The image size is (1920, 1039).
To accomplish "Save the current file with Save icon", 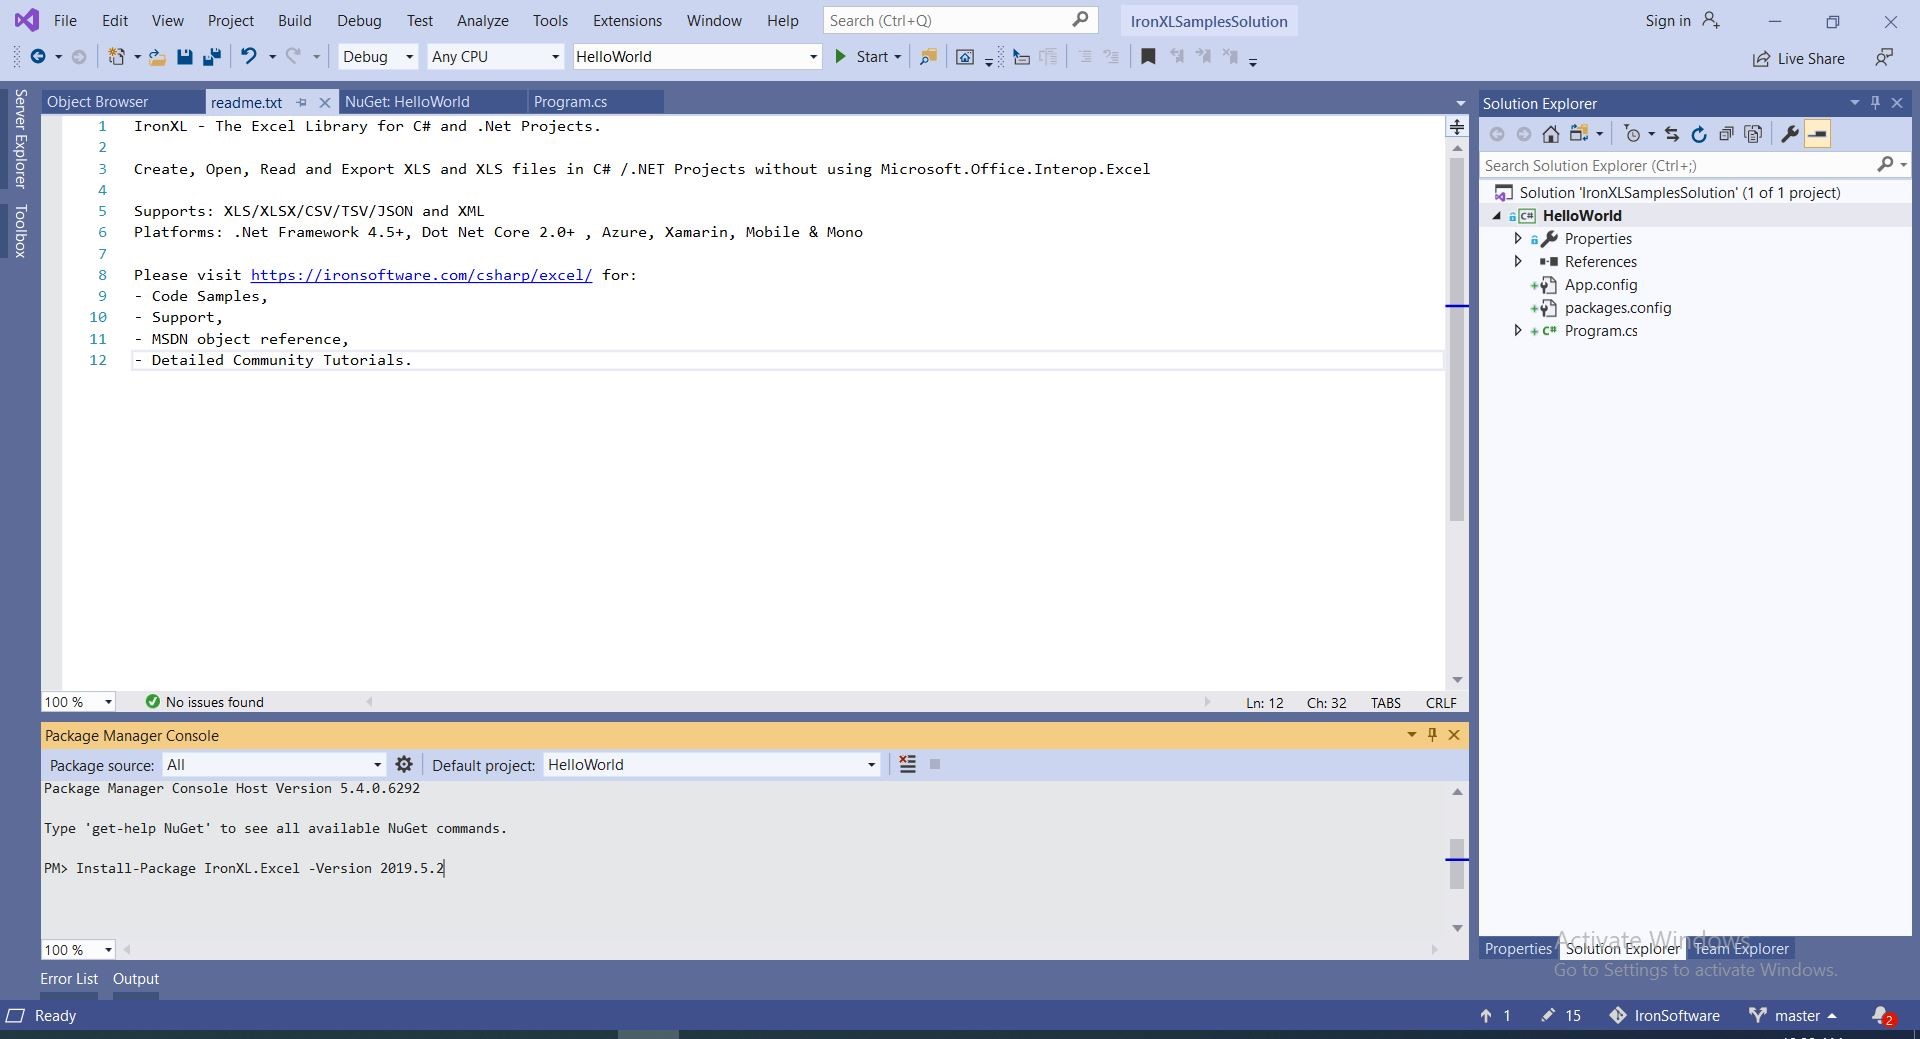I will [184, 57].
